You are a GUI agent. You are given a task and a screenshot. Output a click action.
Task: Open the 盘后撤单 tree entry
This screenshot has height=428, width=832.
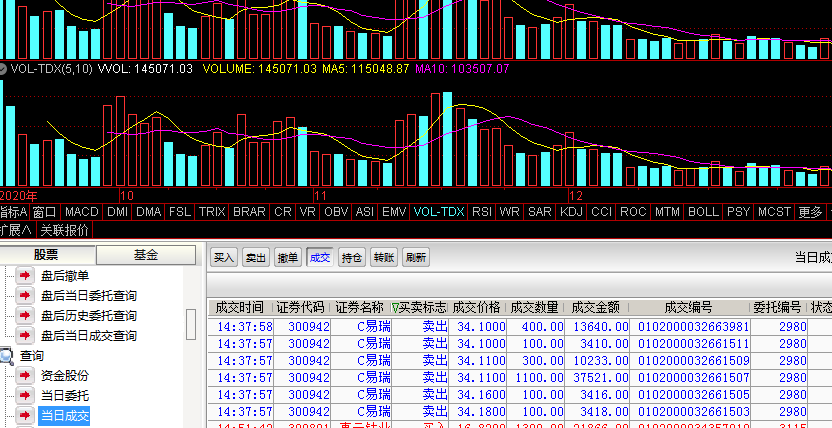pyautogui.click(x=65, y=276)
